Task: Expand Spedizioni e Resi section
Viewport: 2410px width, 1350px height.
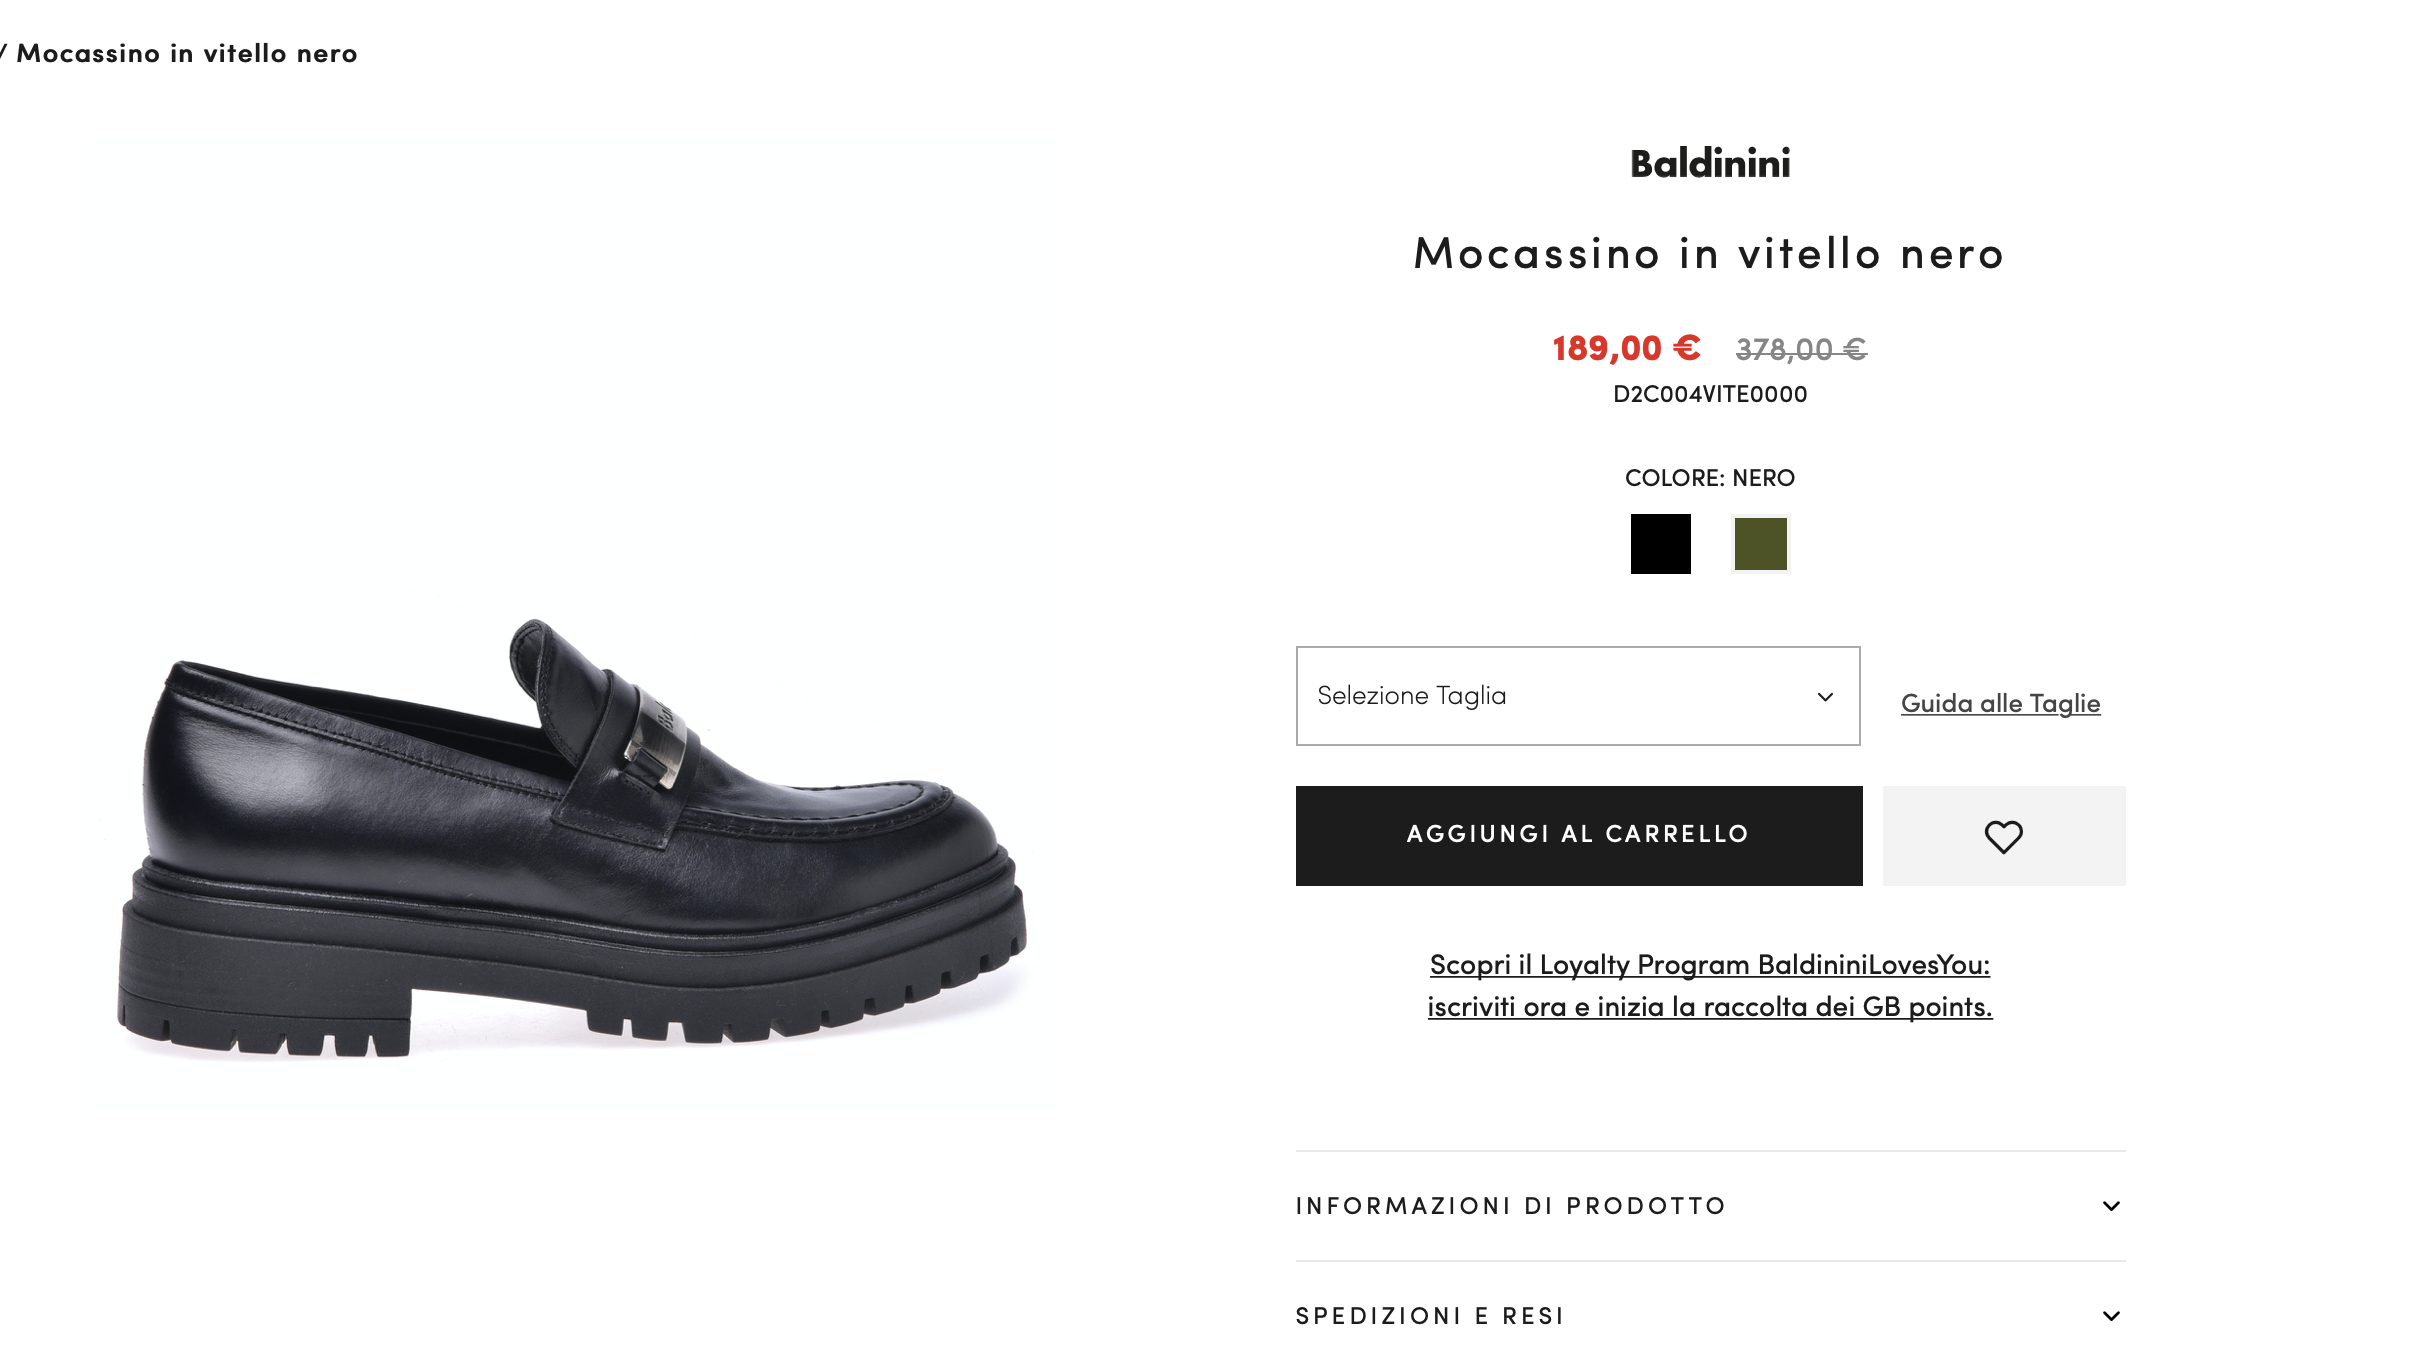Action: pyautogui.click(x=1710, y=1316)
